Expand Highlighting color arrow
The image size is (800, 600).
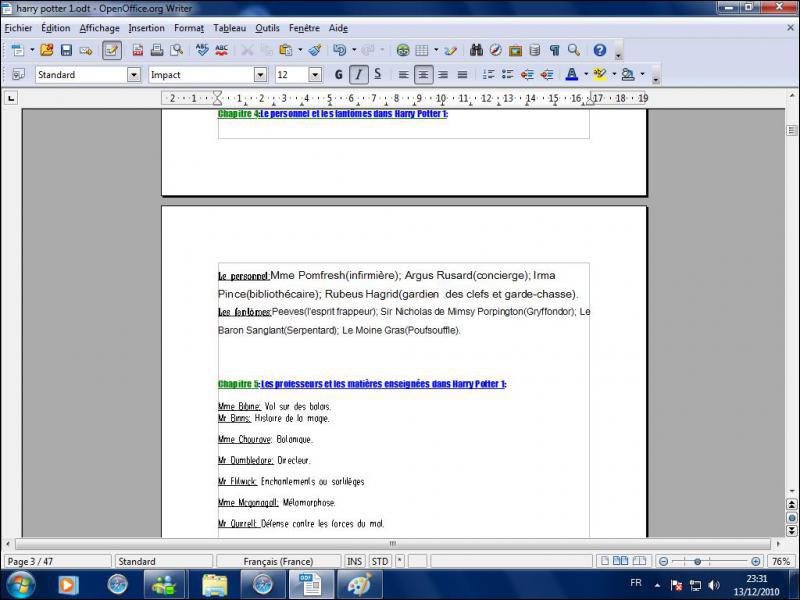pos(614,74)
